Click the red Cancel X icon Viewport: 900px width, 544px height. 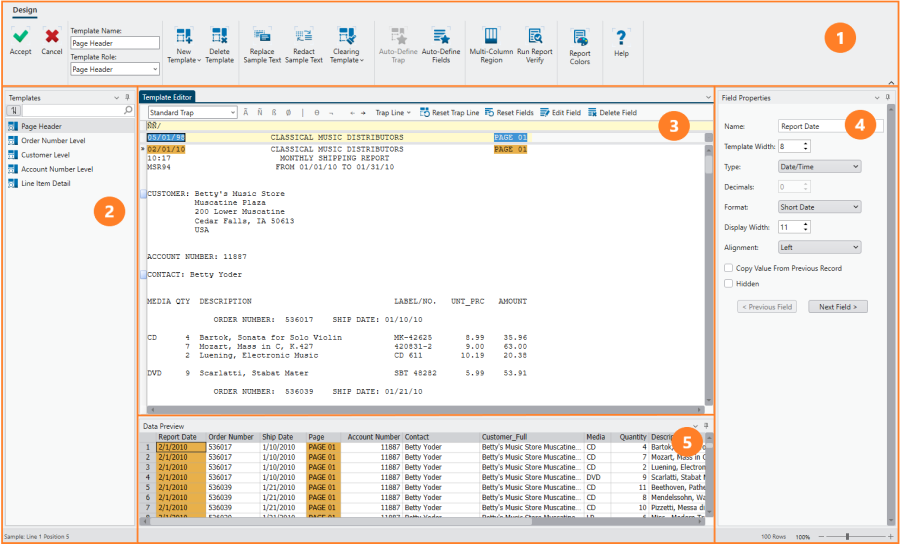click(52, 36)
